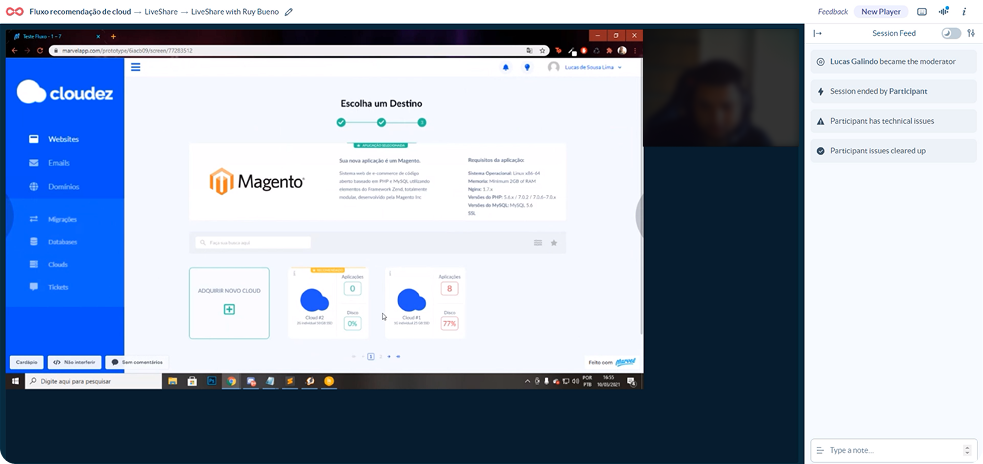Image resolution: width=983 pixels, height=464 pixels.
Task: Click the last page arrow
Action: [399, 356]
